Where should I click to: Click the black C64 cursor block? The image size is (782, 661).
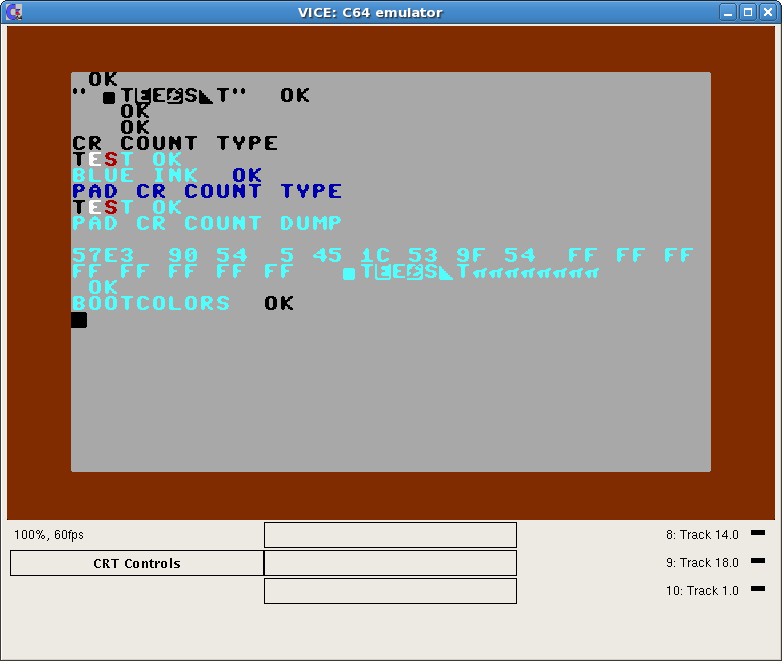[x=79, y=320]
